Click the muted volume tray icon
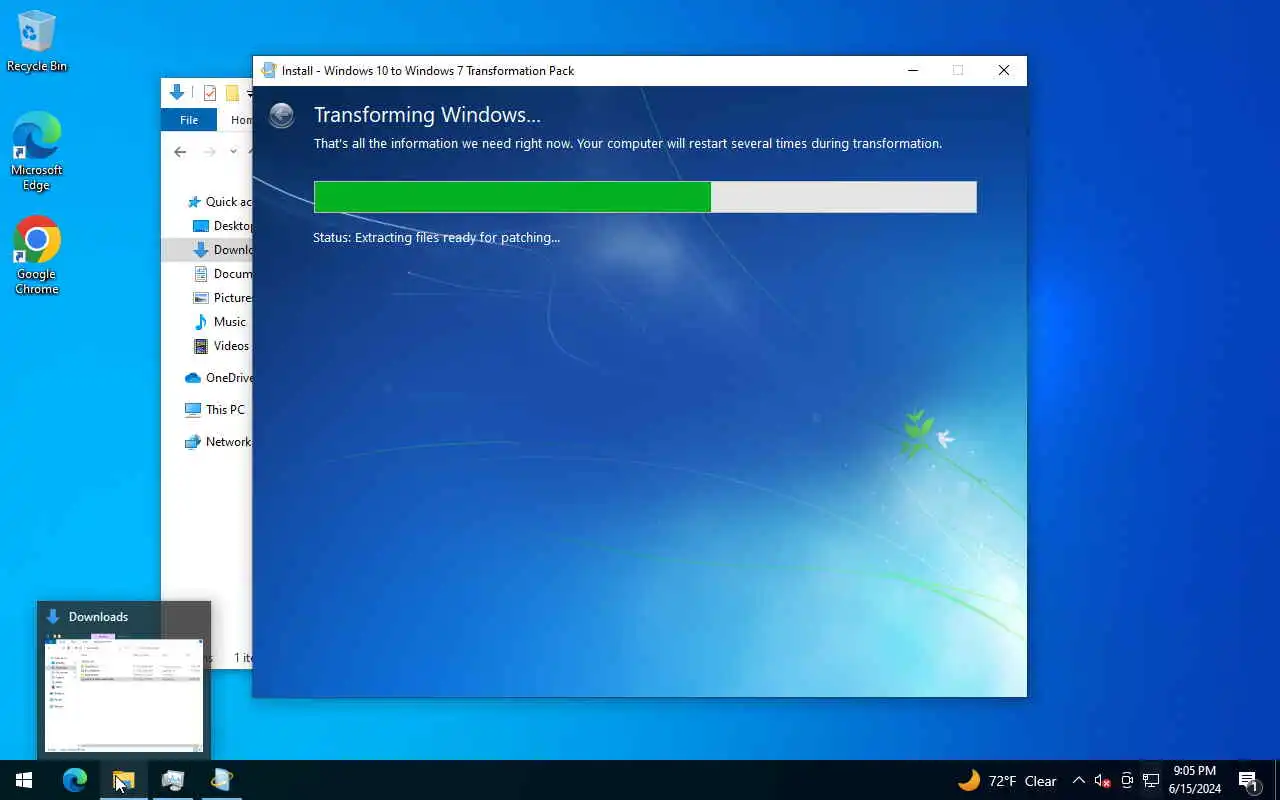The image size is (1280, 800). 1102,781
